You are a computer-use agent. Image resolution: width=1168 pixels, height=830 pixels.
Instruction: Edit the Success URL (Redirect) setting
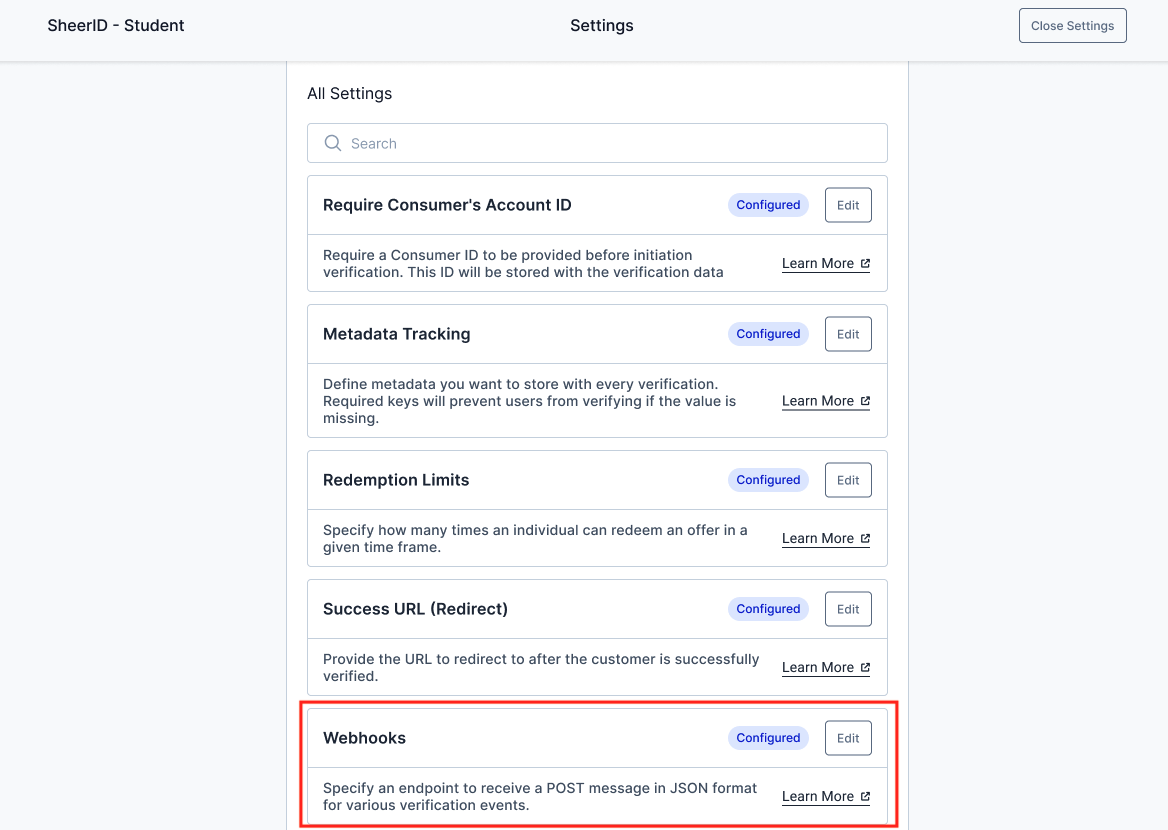(x=848, y=609)
